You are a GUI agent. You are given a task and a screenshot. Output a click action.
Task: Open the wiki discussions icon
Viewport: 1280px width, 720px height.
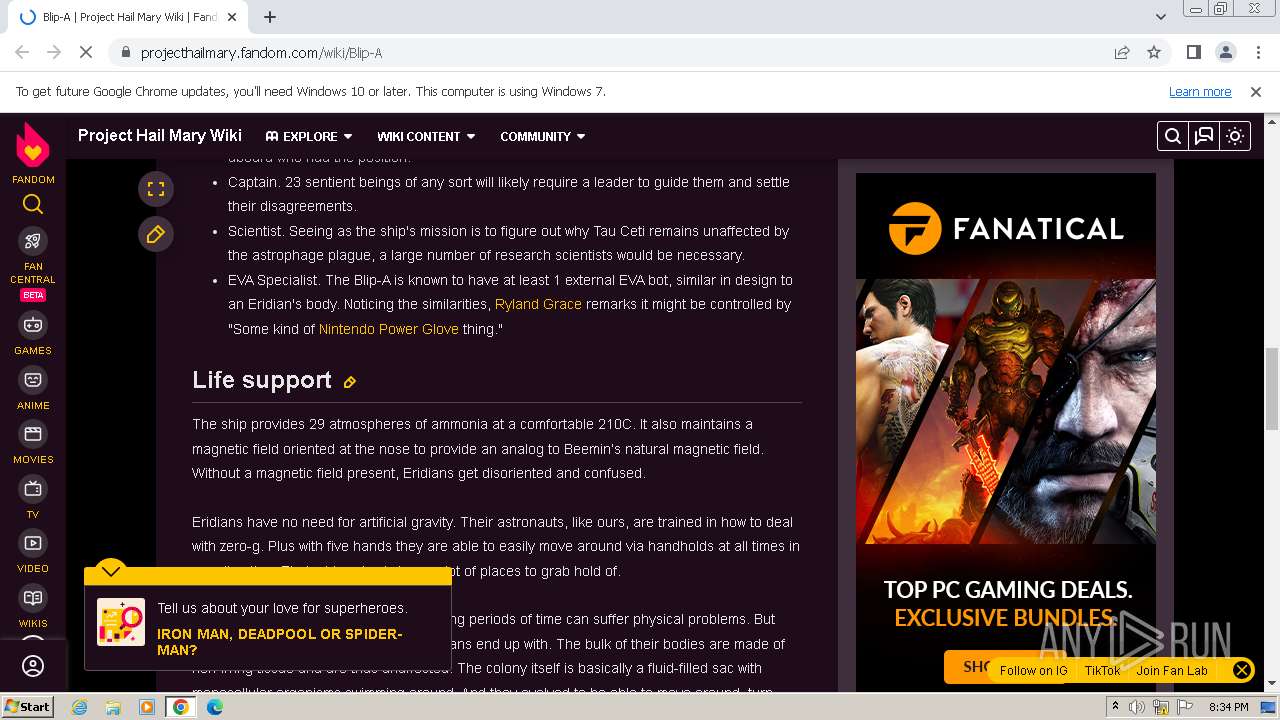point(1204,136)
